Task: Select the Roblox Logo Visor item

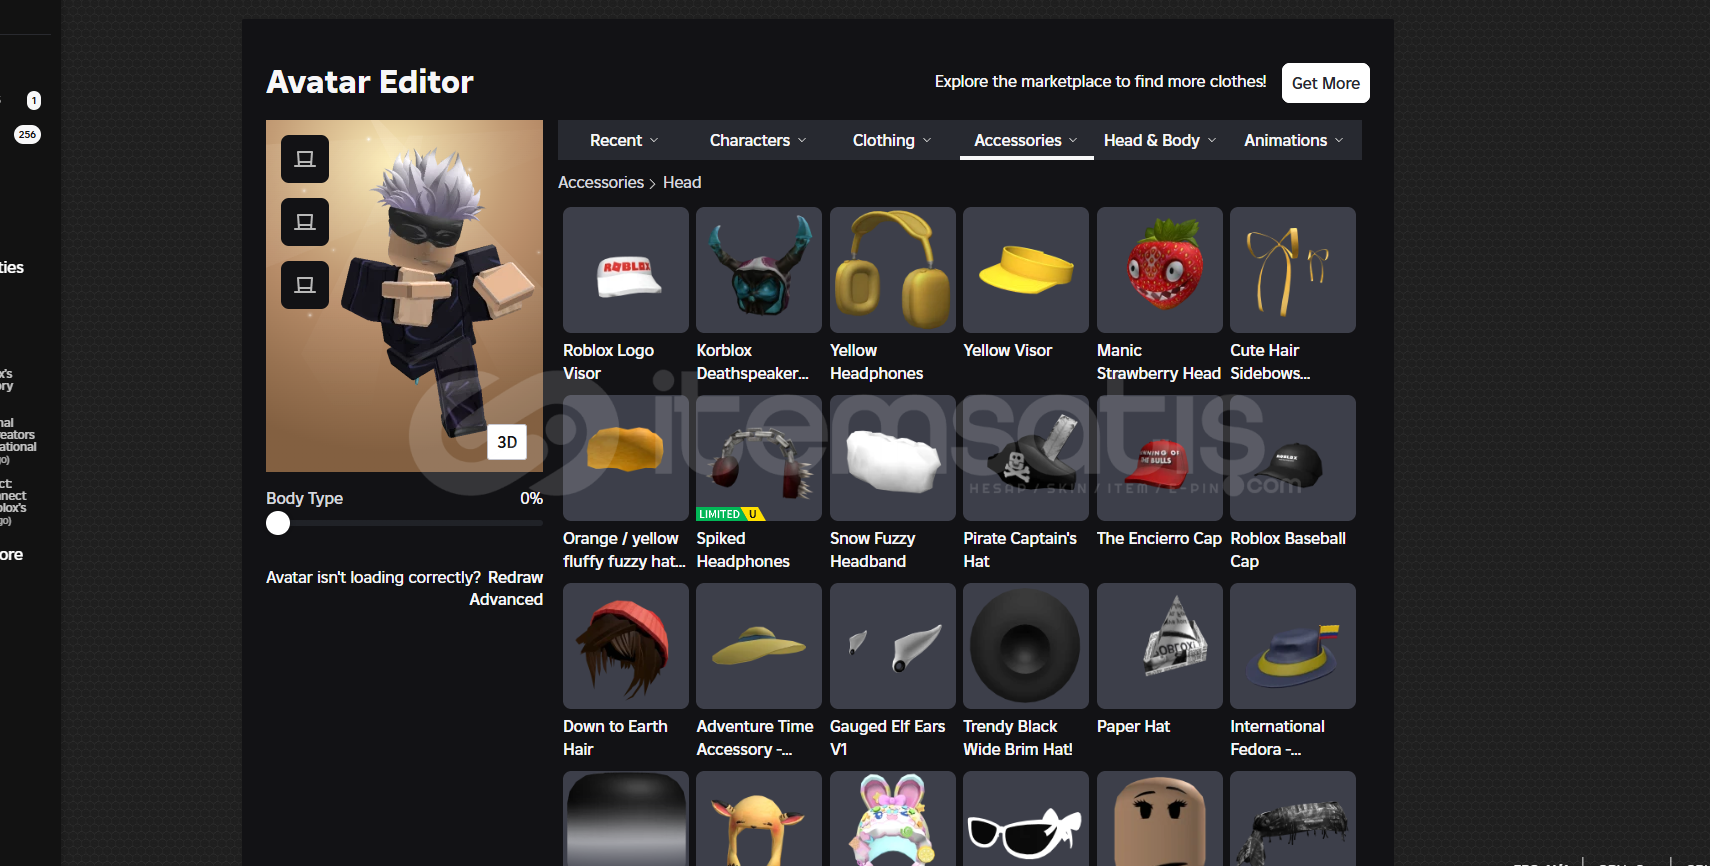Action: coord(626,270)
